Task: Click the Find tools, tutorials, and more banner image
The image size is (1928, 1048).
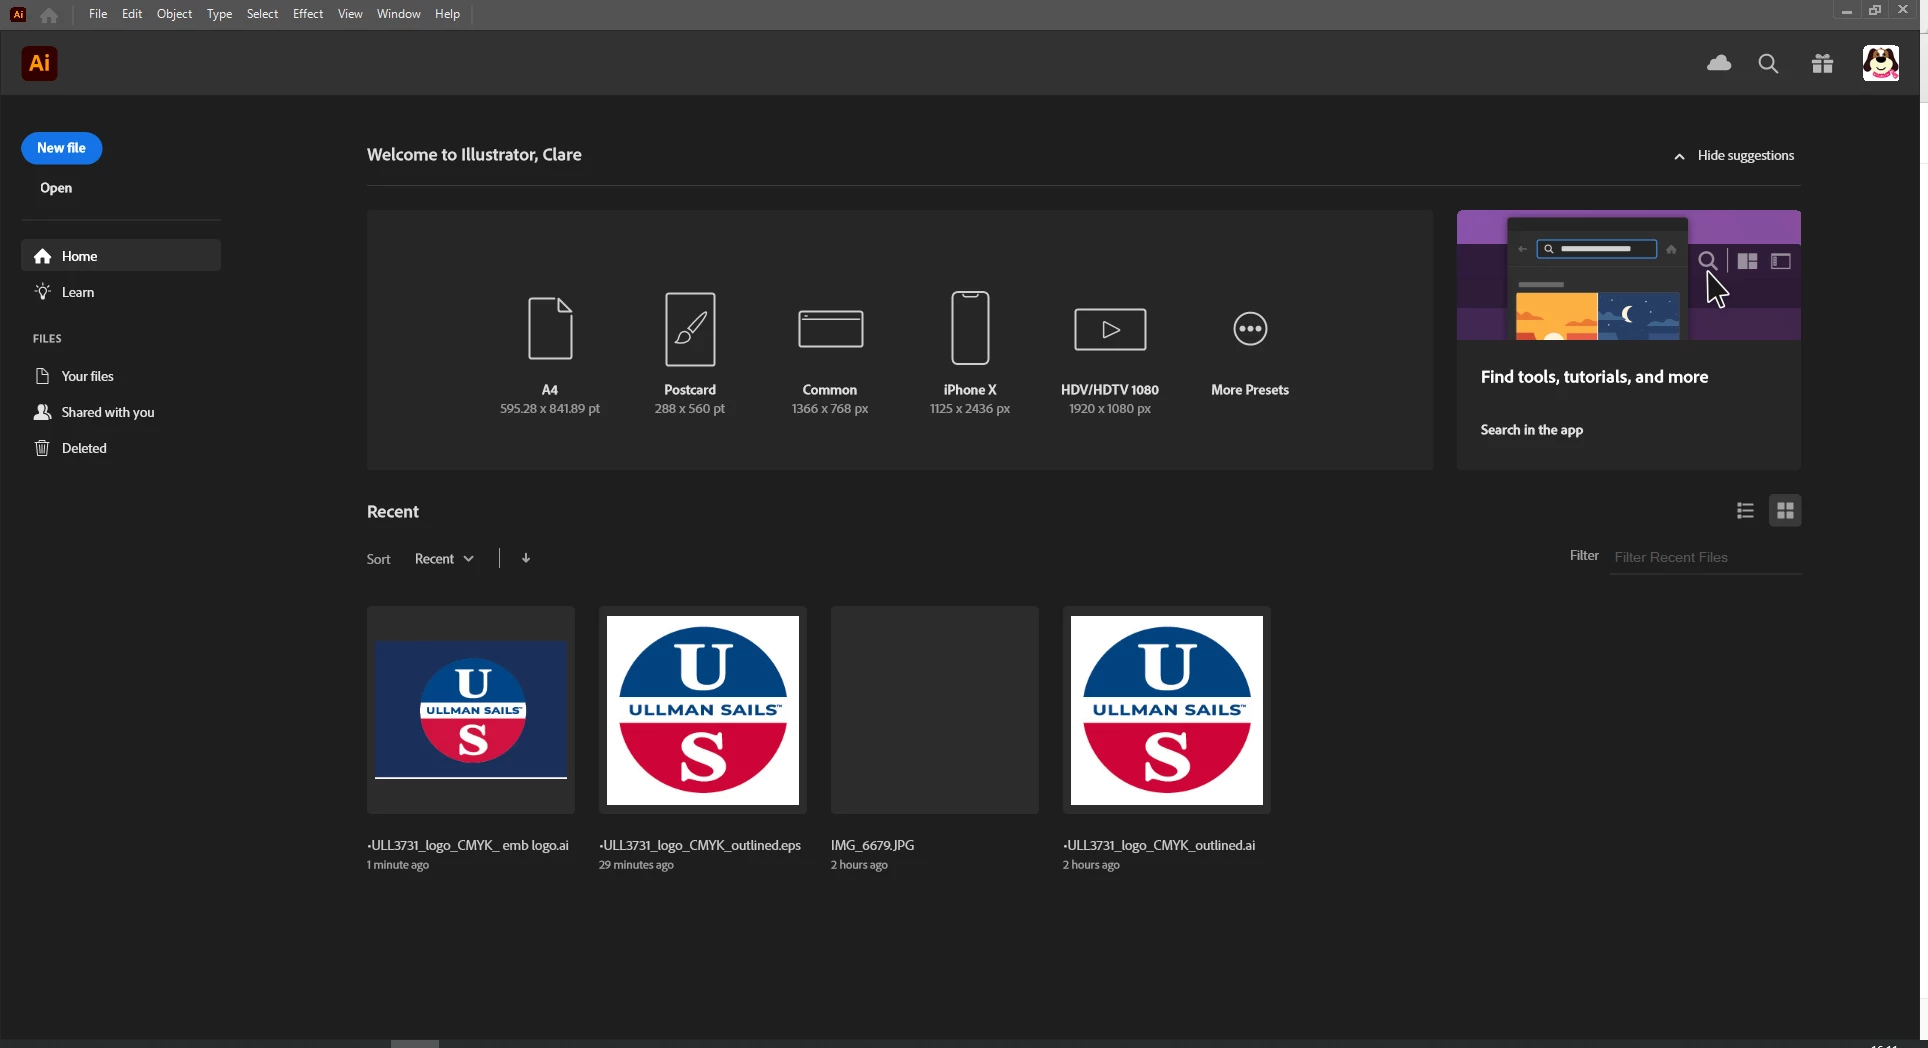Action: (x=1629, y=275)
